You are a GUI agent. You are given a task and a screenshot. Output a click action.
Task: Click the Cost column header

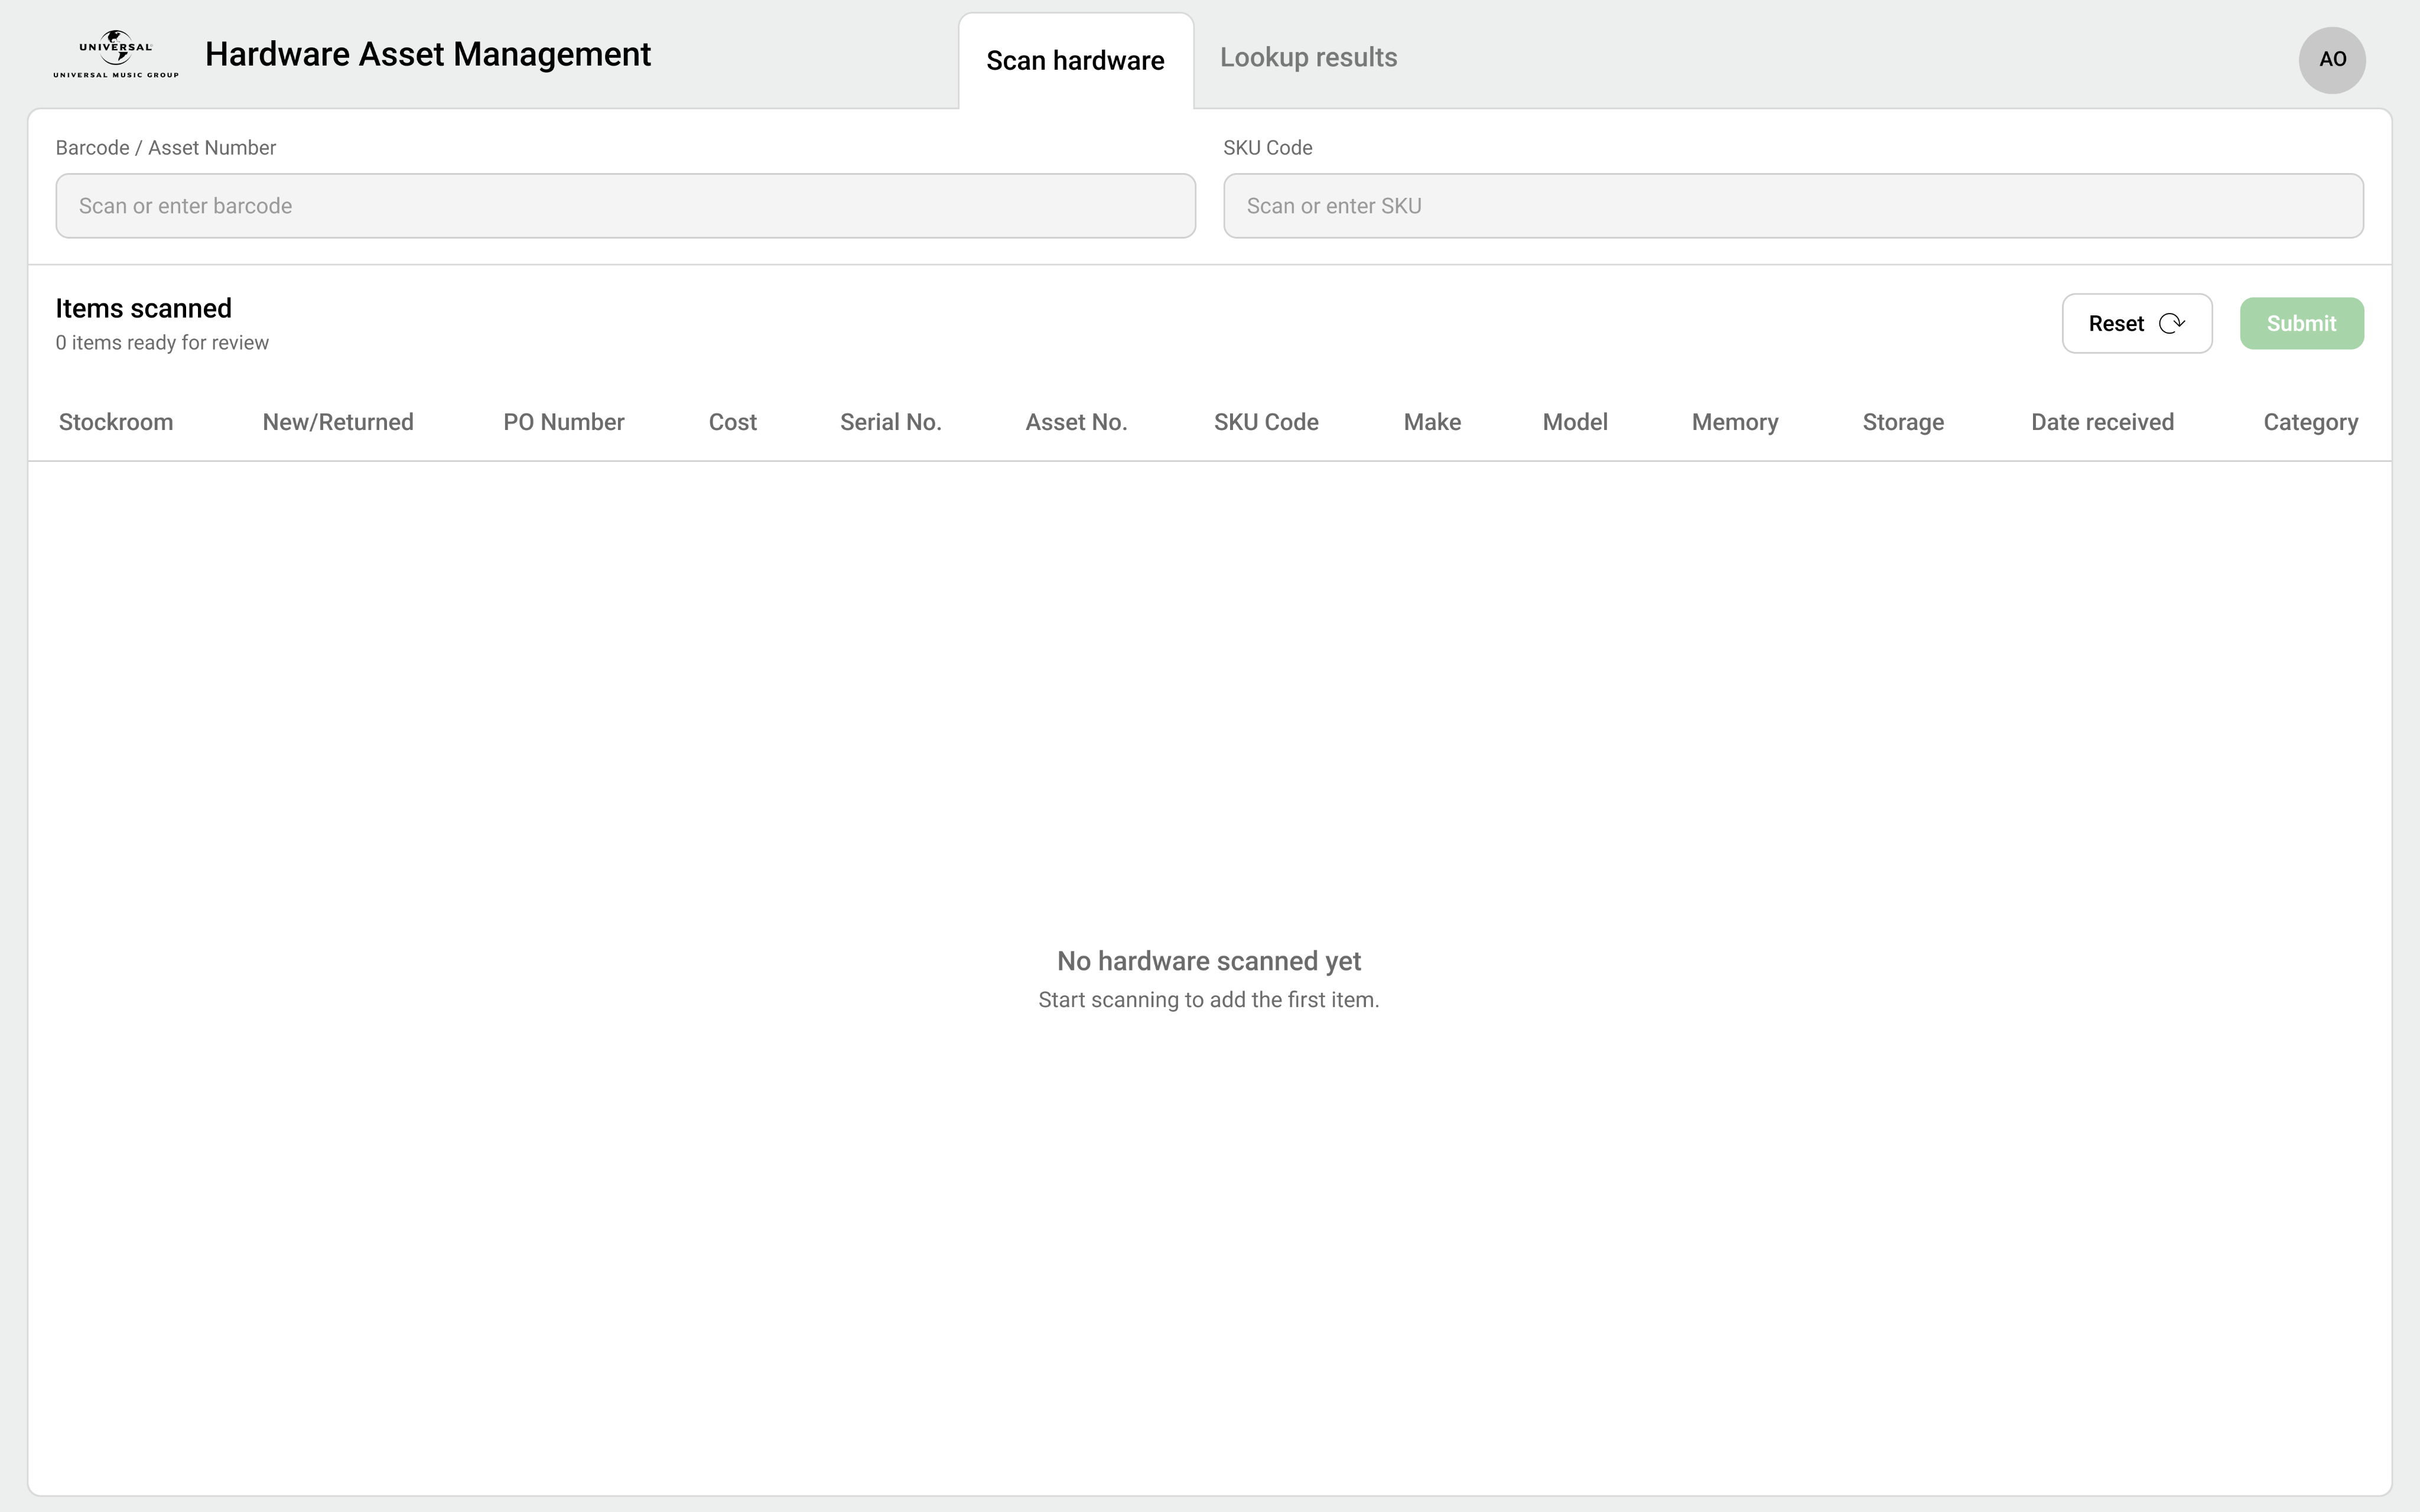tap(733, 422)
